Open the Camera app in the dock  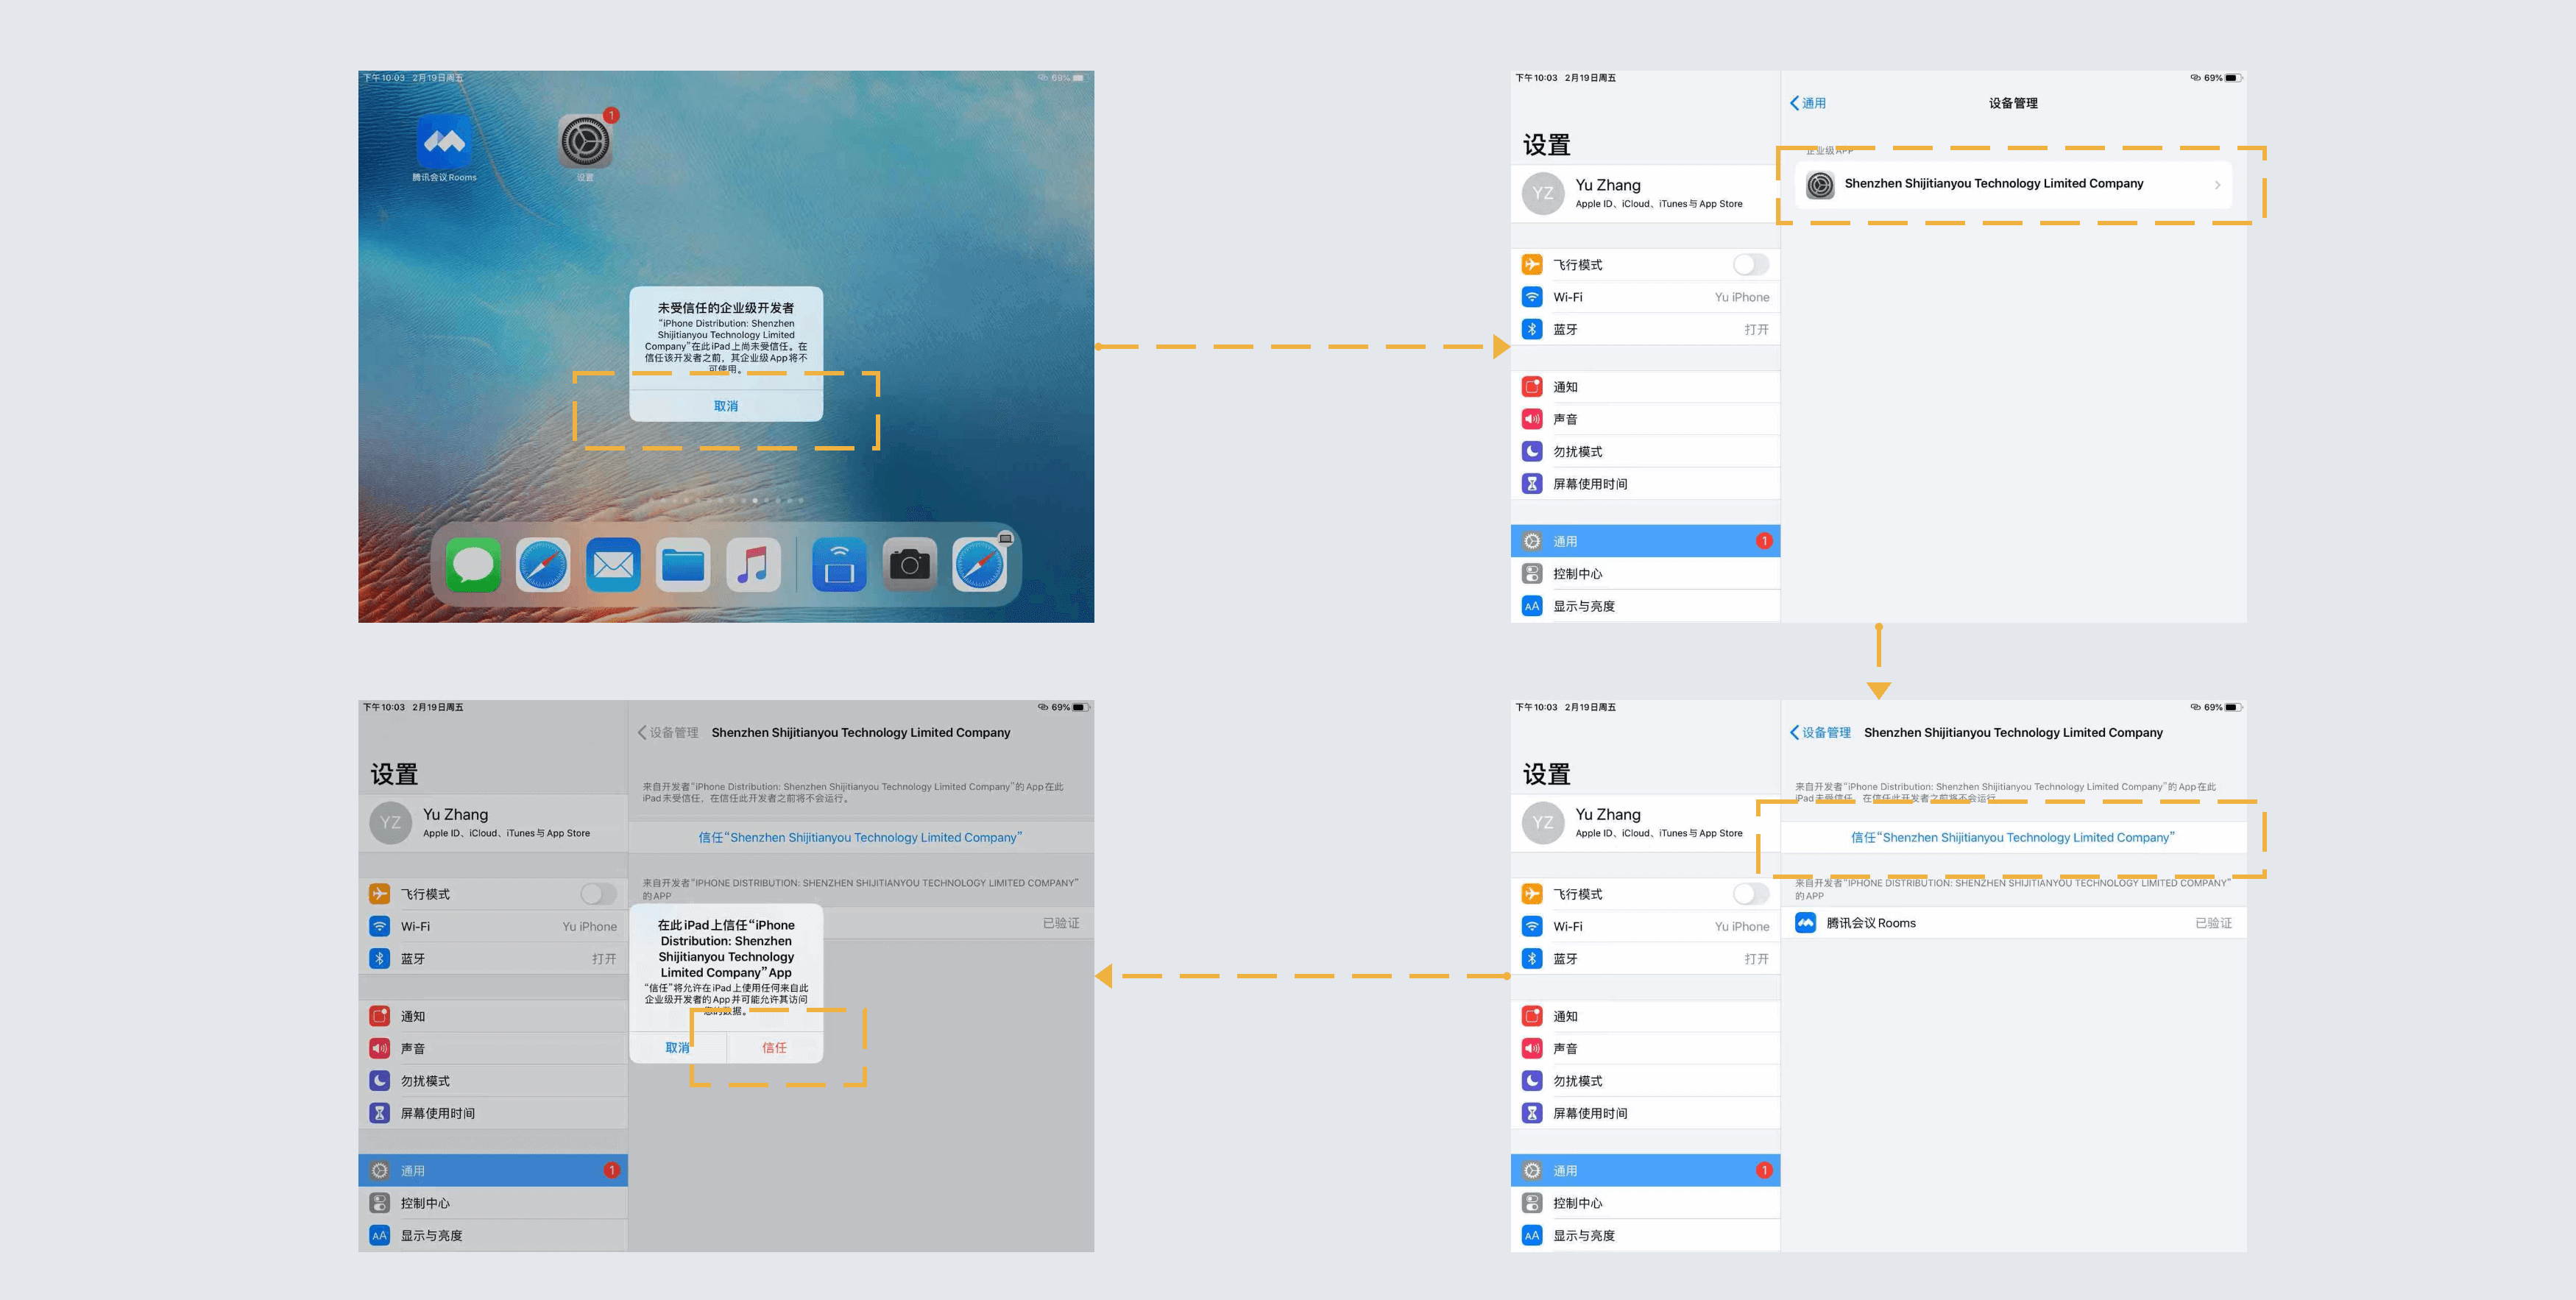[x=910, y=565]
